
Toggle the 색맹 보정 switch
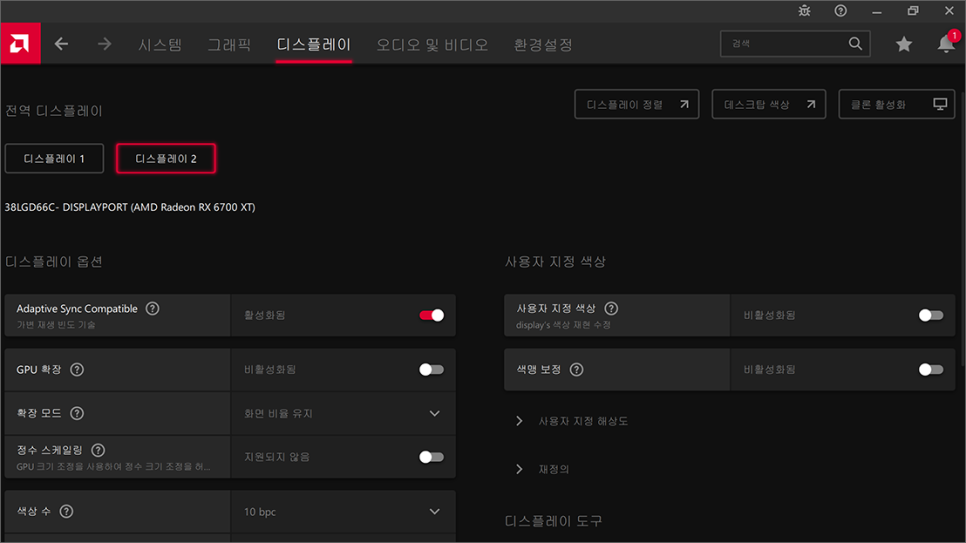click(930, 370)
